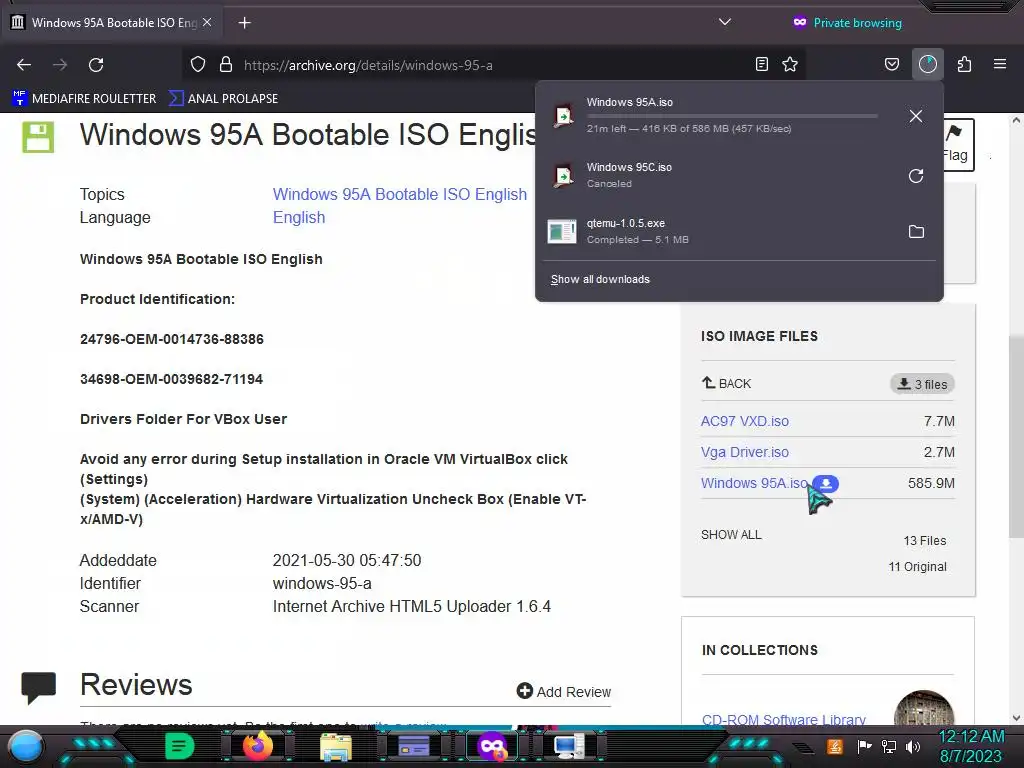Open the Vga Driver.iso file link
This screenshot has width=1024, height=768.
(744, 452)
